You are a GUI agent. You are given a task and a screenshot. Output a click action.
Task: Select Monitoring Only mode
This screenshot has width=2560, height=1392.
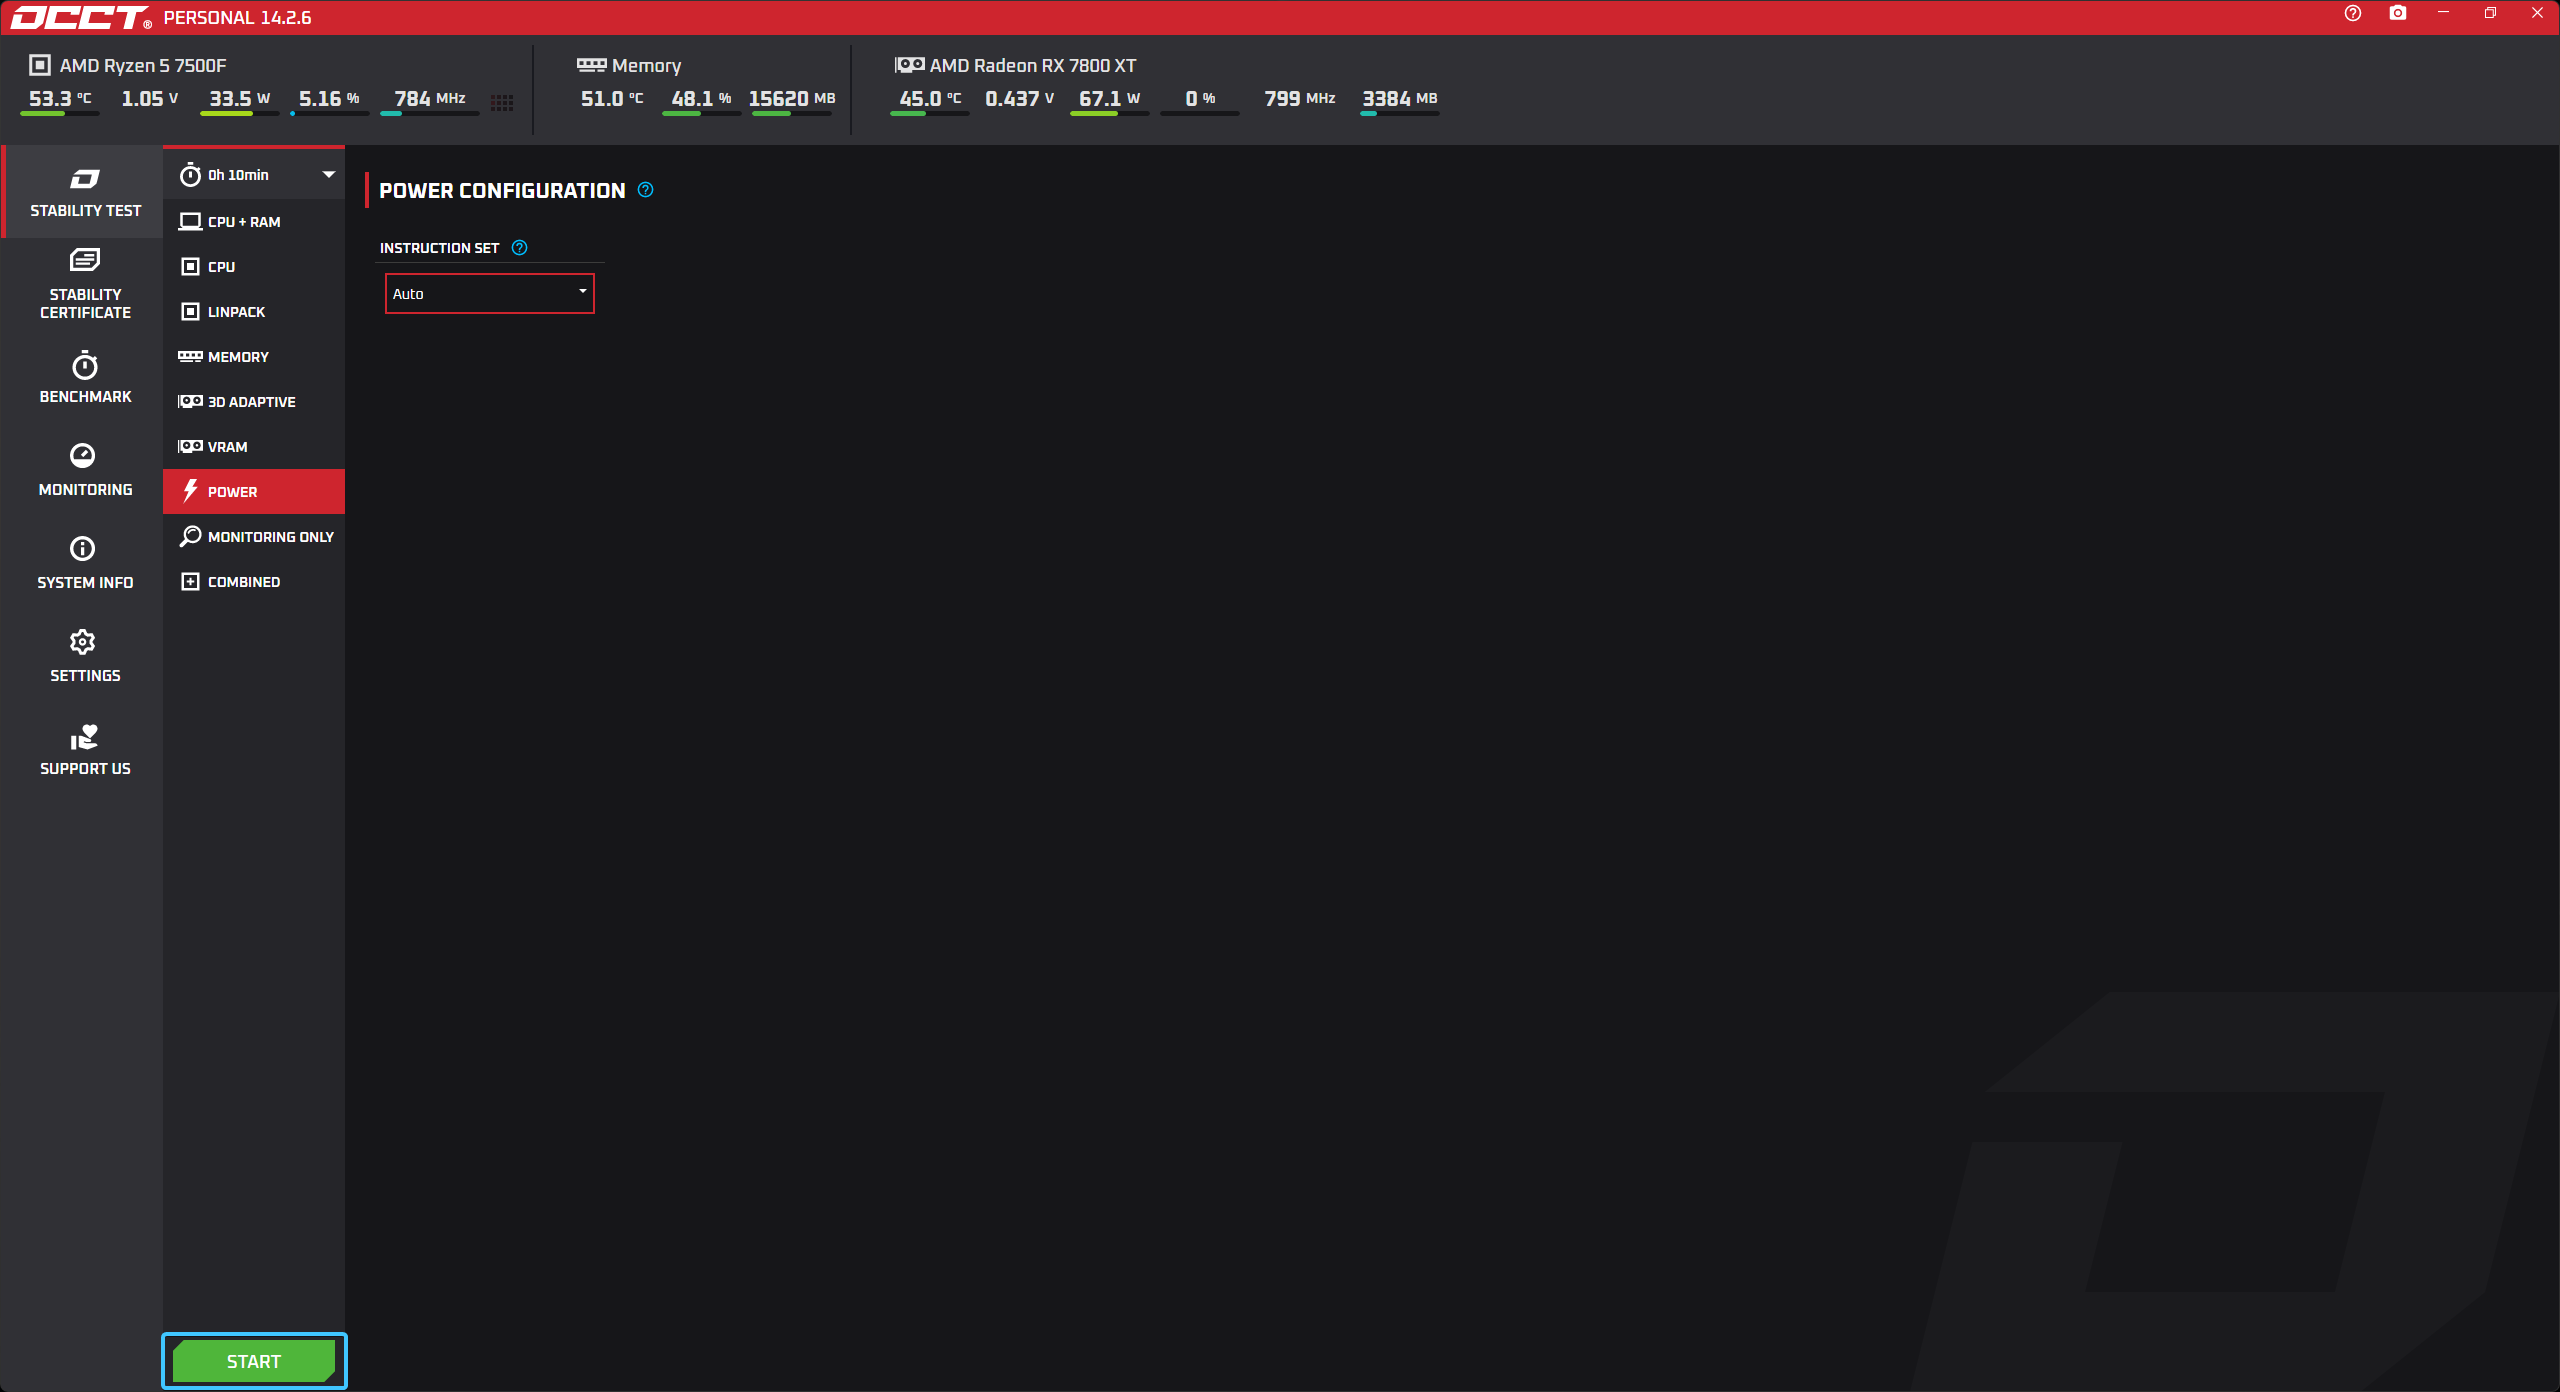click(x=270, y=537)
